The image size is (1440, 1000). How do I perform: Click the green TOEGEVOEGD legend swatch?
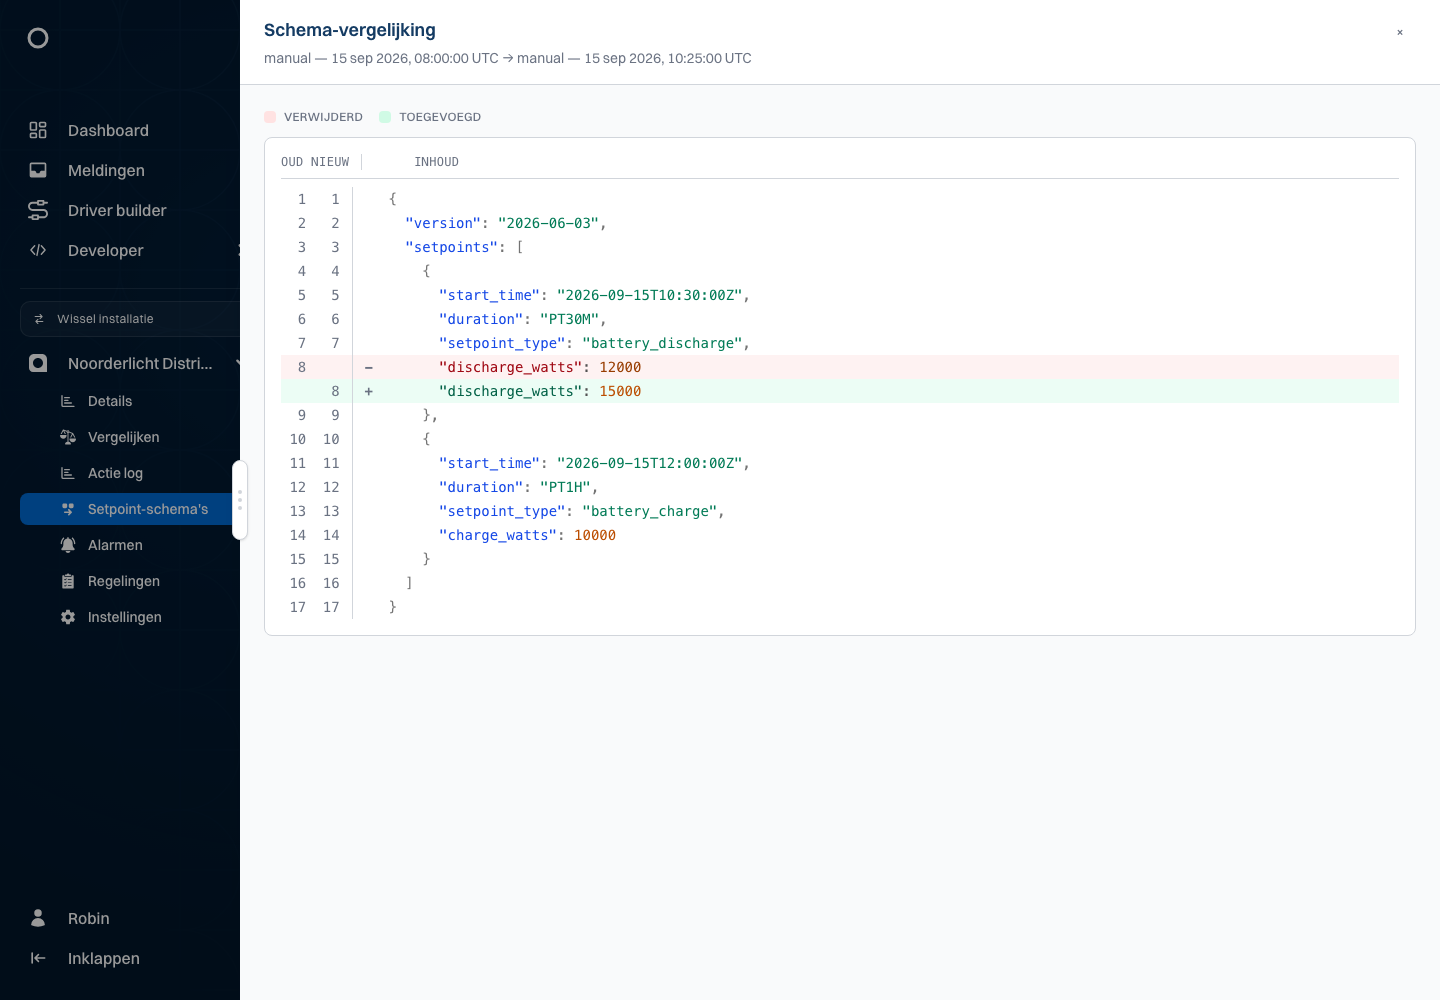click(x=385, y=117)
